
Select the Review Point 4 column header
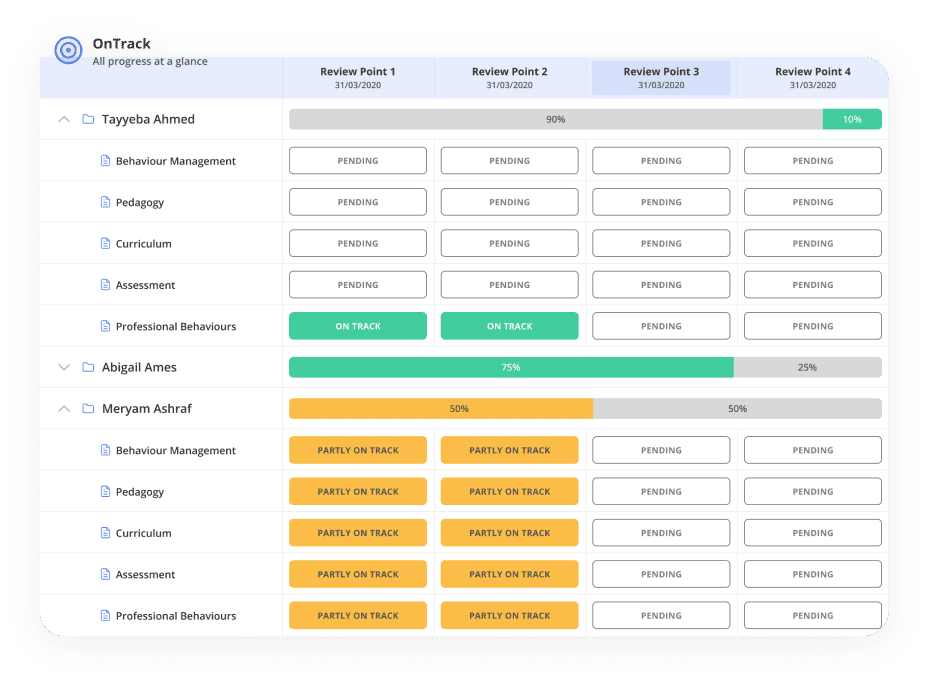point(813,78)
